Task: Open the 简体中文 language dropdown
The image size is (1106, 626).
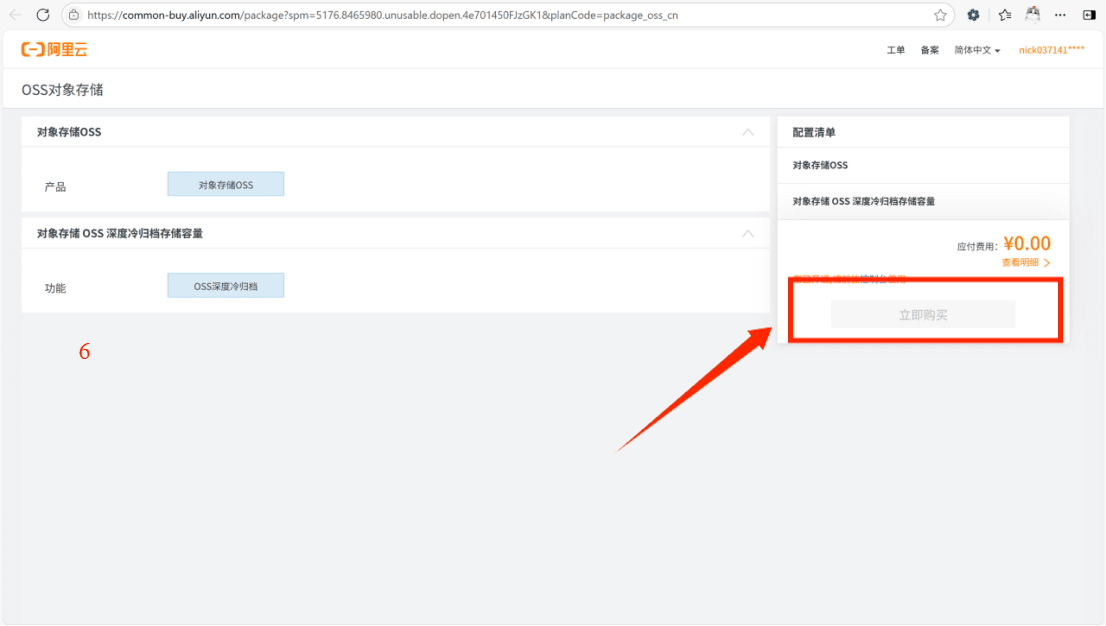Action: pyautogui.click(x=977, y=49)
